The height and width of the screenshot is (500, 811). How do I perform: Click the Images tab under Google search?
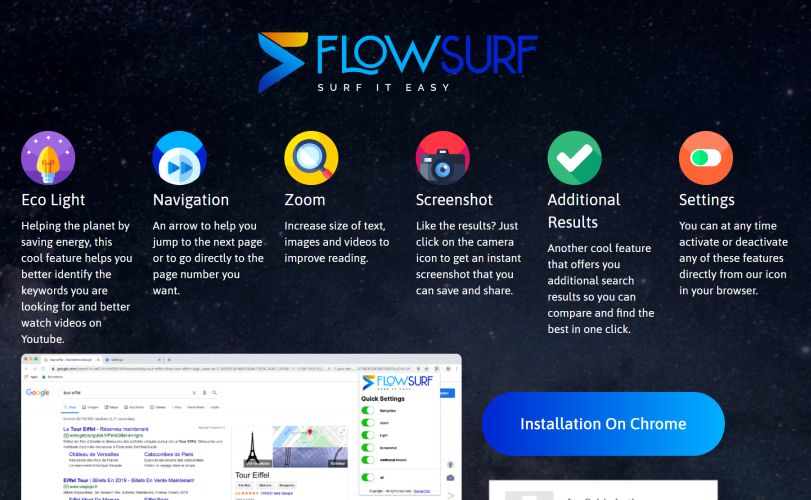point(90,407)
